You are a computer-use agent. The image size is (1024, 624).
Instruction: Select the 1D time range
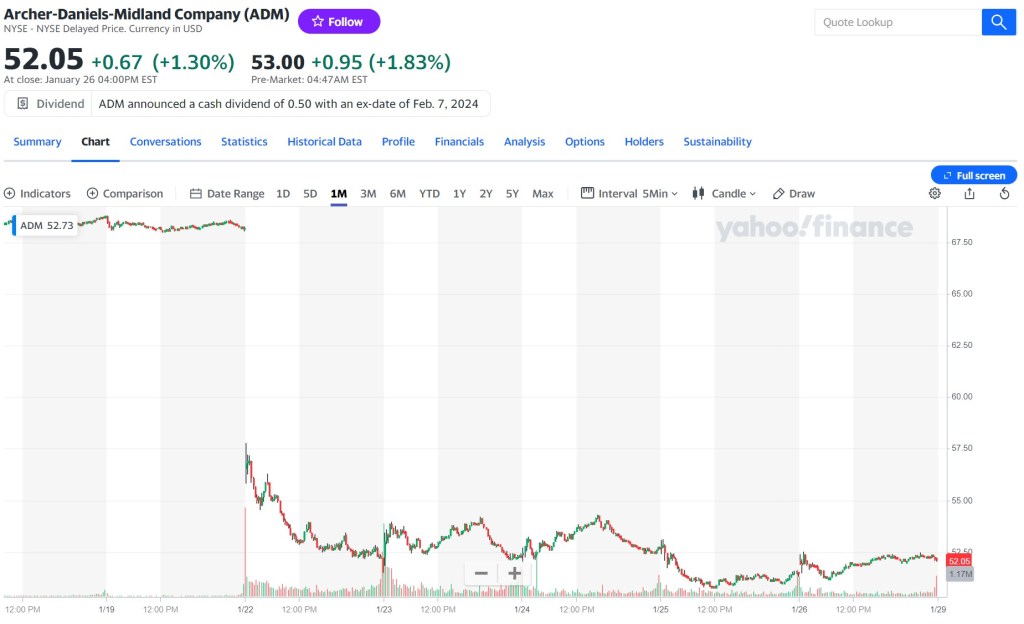(x=283, y=194)
